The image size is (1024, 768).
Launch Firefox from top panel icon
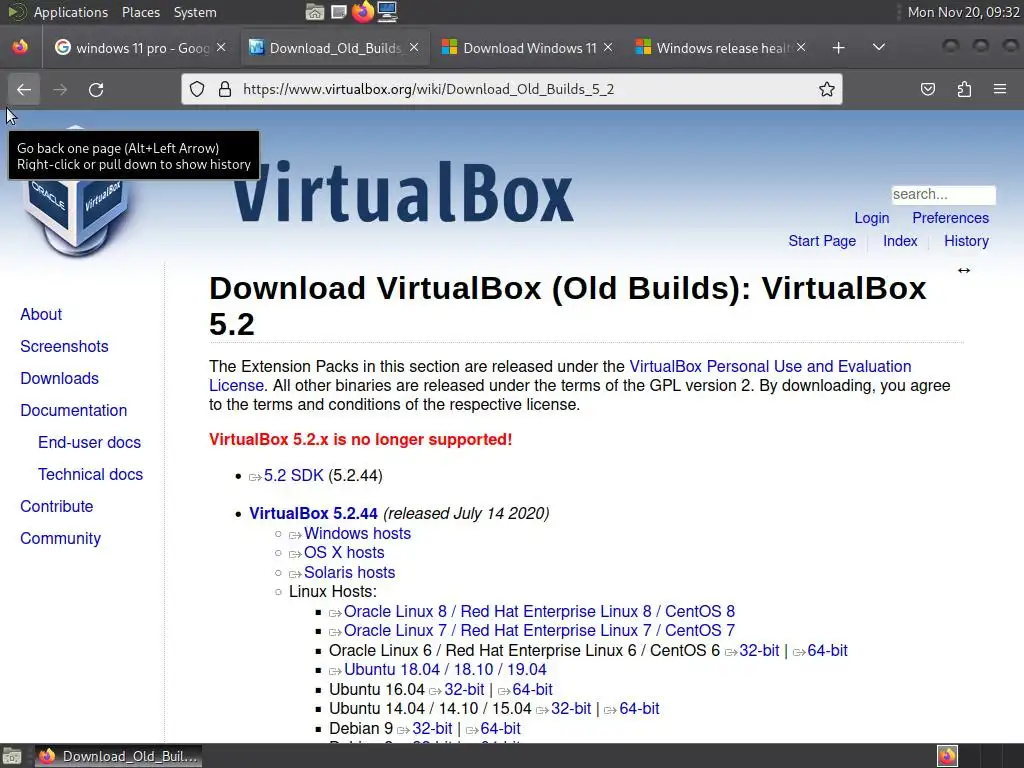(362, 12)
